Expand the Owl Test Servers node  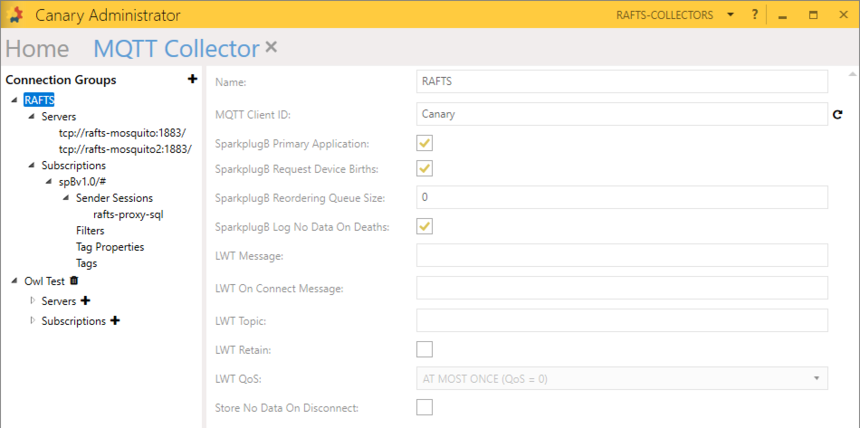[x=32, y=301]
